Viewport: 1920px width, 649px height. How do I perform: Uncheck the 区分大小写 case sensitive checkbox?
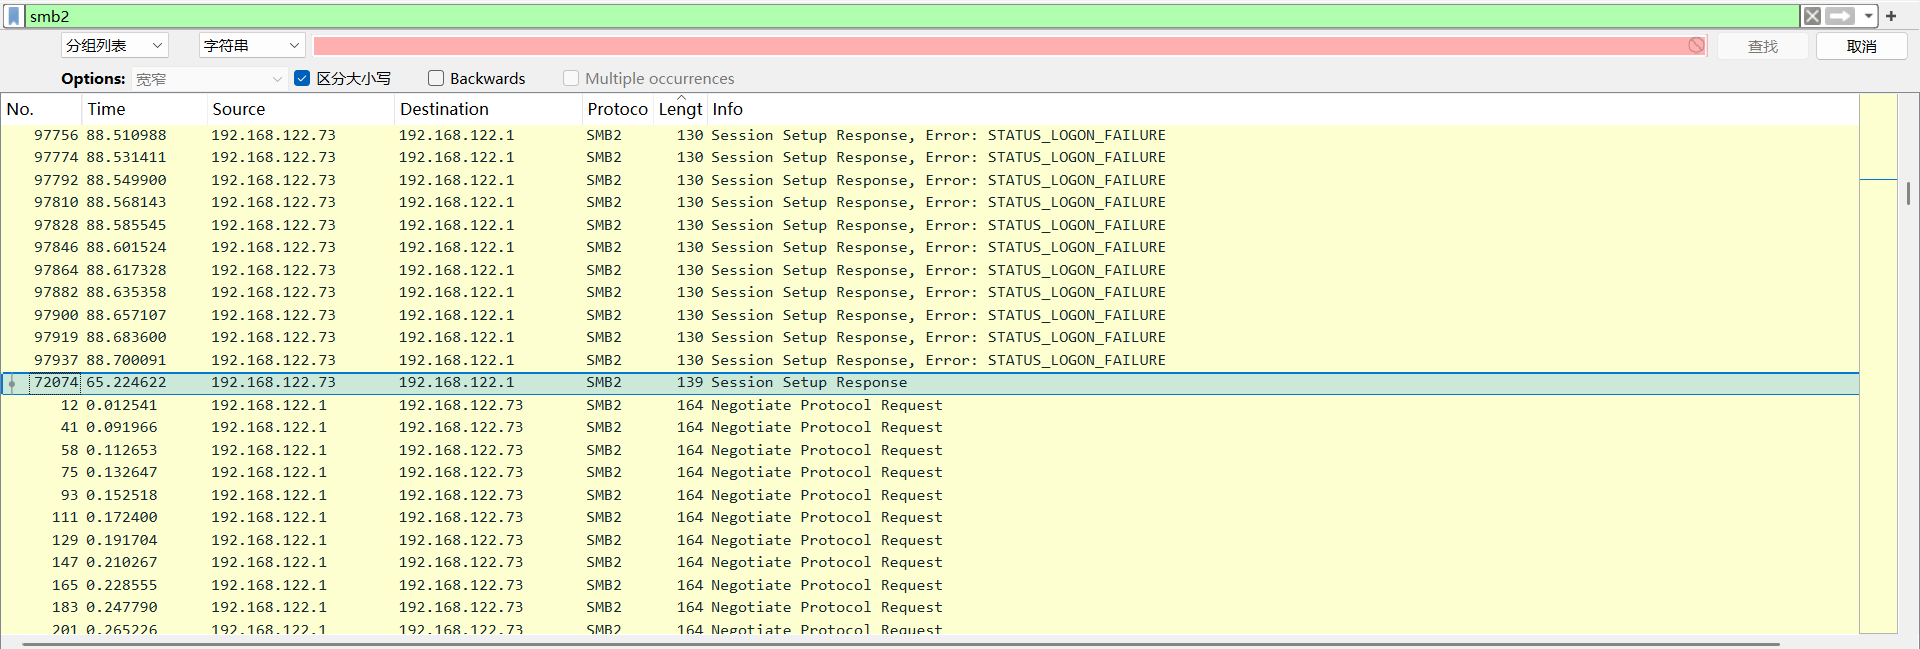tap(302, 78)
